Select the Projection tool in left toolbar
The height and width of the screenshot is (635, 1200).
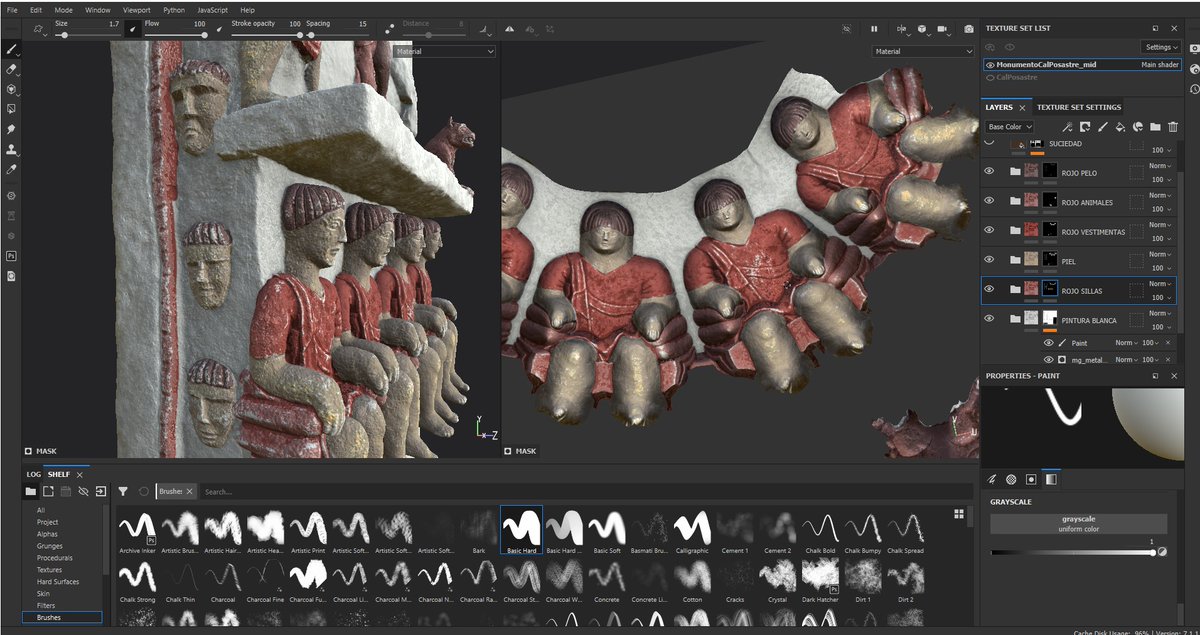(x=11, y=89)
